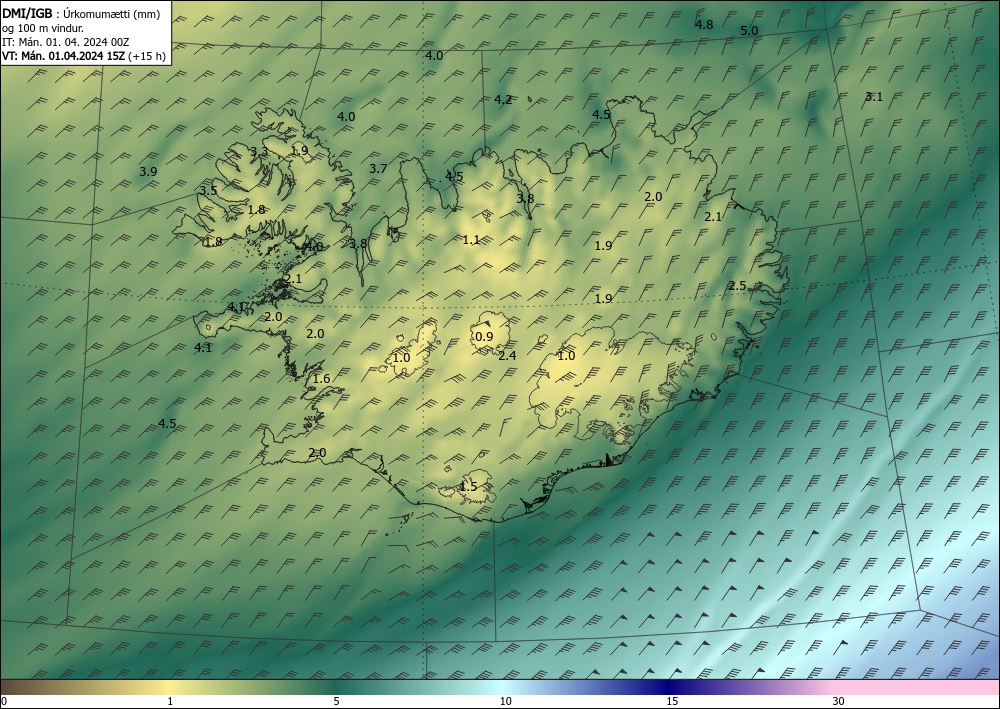Click the 3.5 value label on the map

point(208,191)
